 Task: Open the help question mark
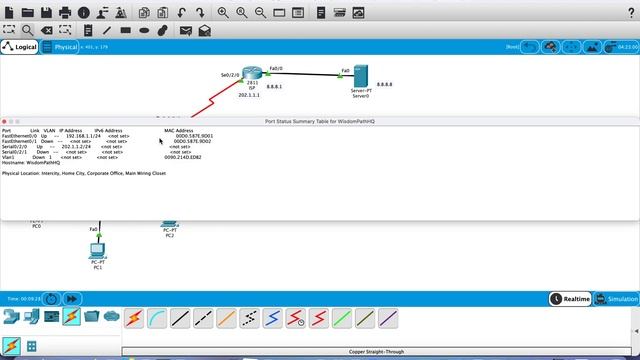(x=631, y=13)
